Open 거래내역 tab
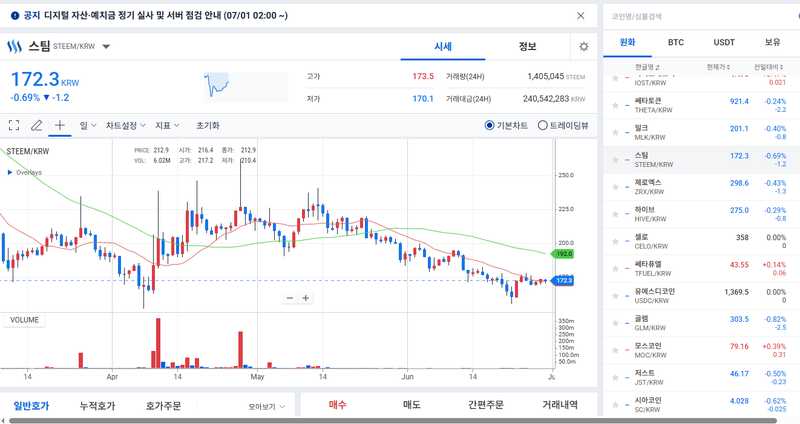Image resolution: width=800 pixels, height=424 pixels. pos(560,405)
